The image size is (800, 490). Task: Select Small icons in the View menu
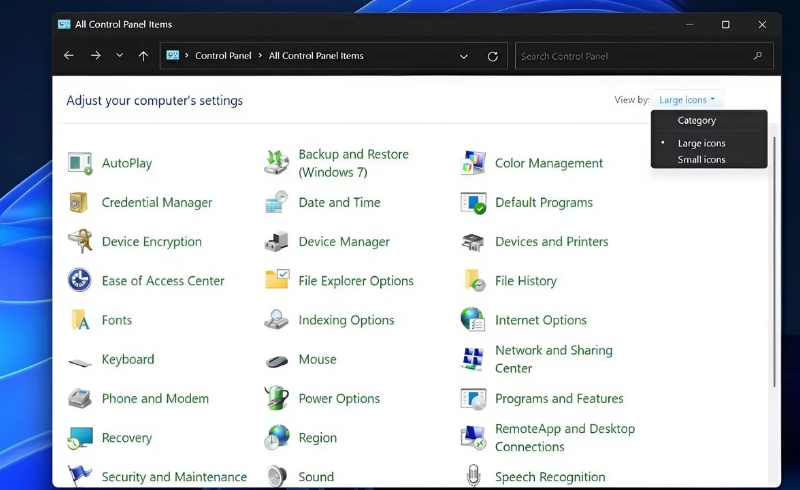[702, 160]
